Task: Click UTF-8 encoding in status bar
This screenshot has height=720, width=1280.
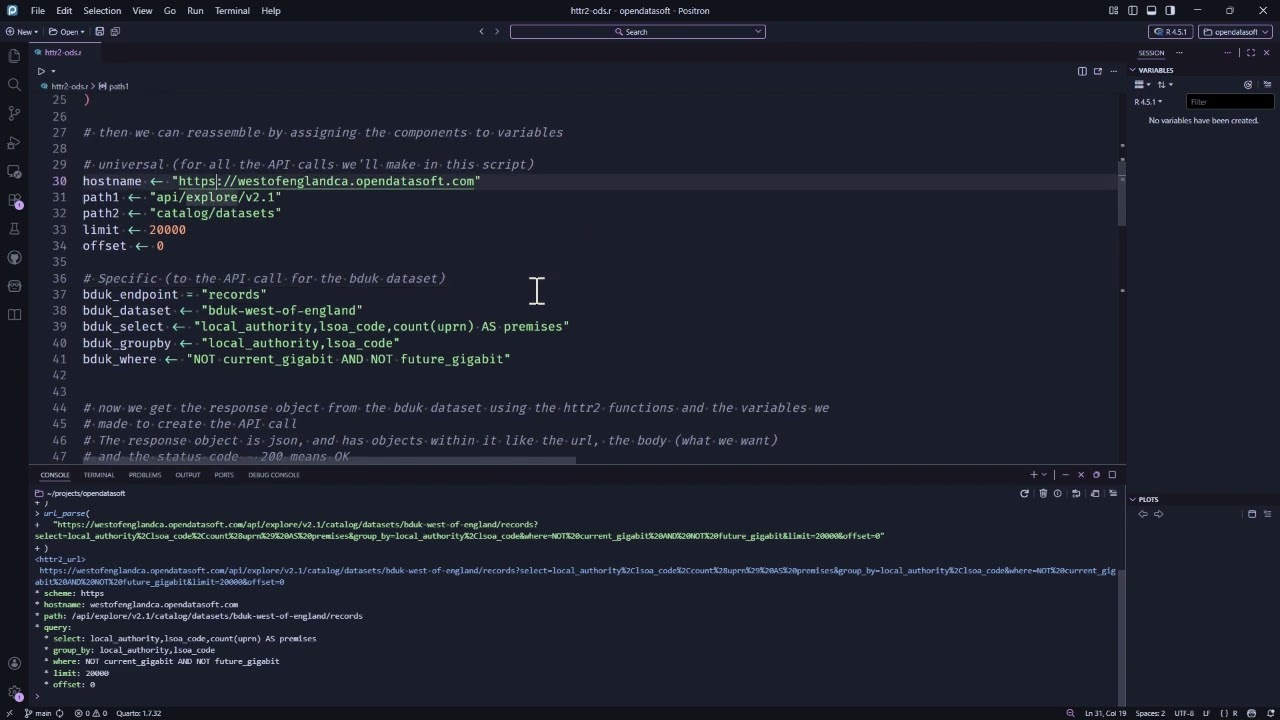Action: click(1184, 713)
